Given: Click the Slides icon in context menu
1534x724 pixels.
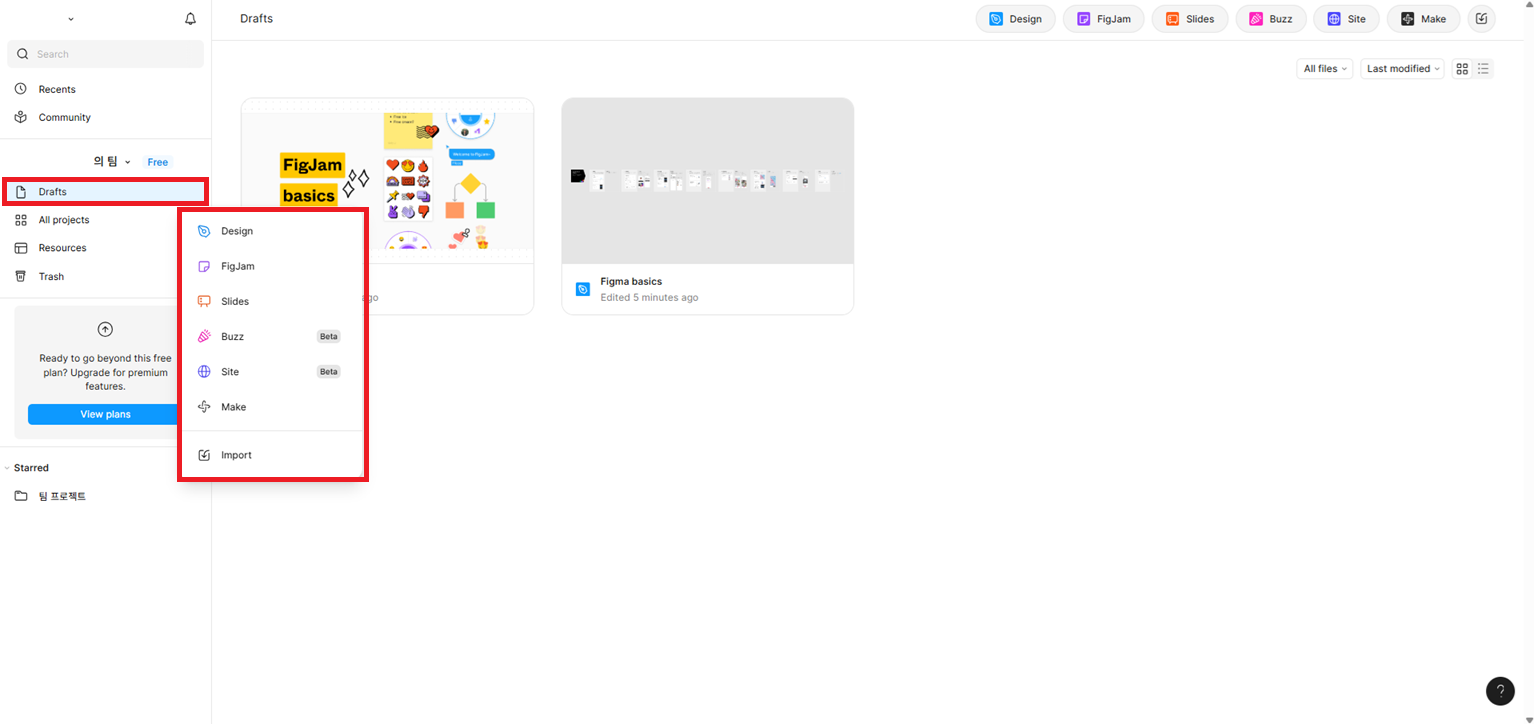Looking at the screenshot, I should 204,301.
